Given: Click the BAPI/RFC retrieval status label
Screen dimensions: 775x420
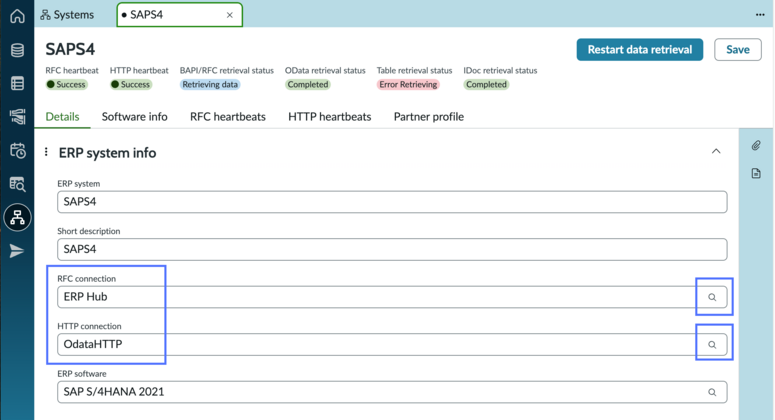Looking at the screenshot, I should point(226,71).
